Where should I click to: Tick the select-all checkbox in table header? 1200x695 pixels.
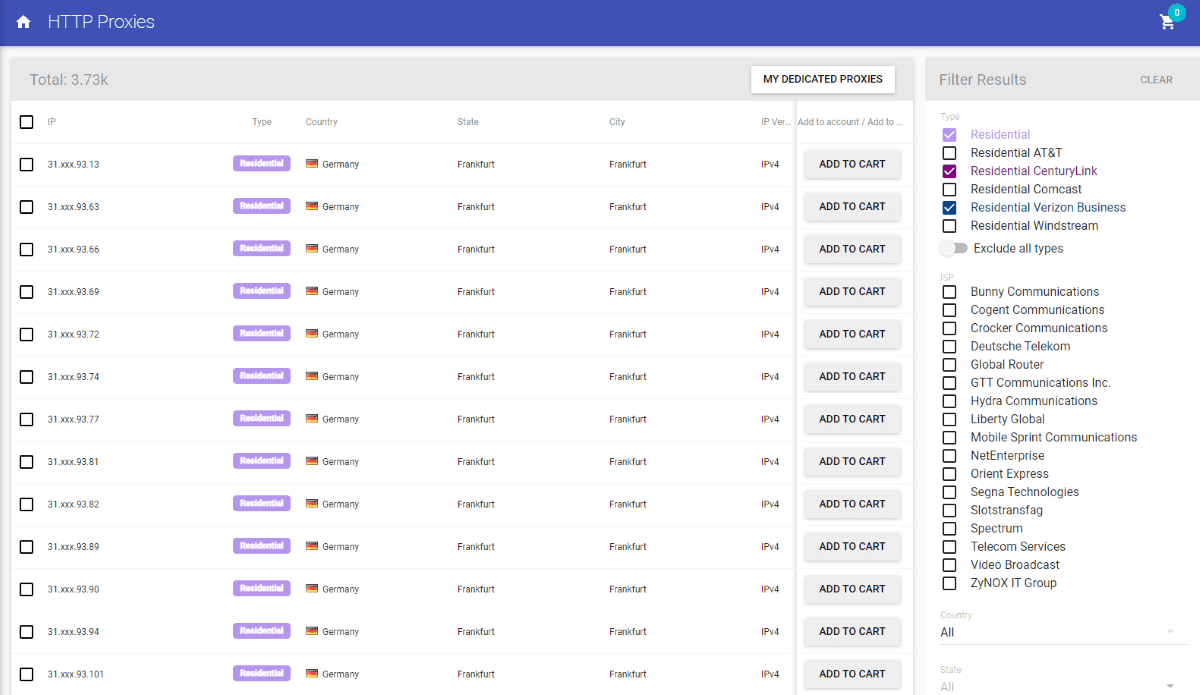coord(26,122)
